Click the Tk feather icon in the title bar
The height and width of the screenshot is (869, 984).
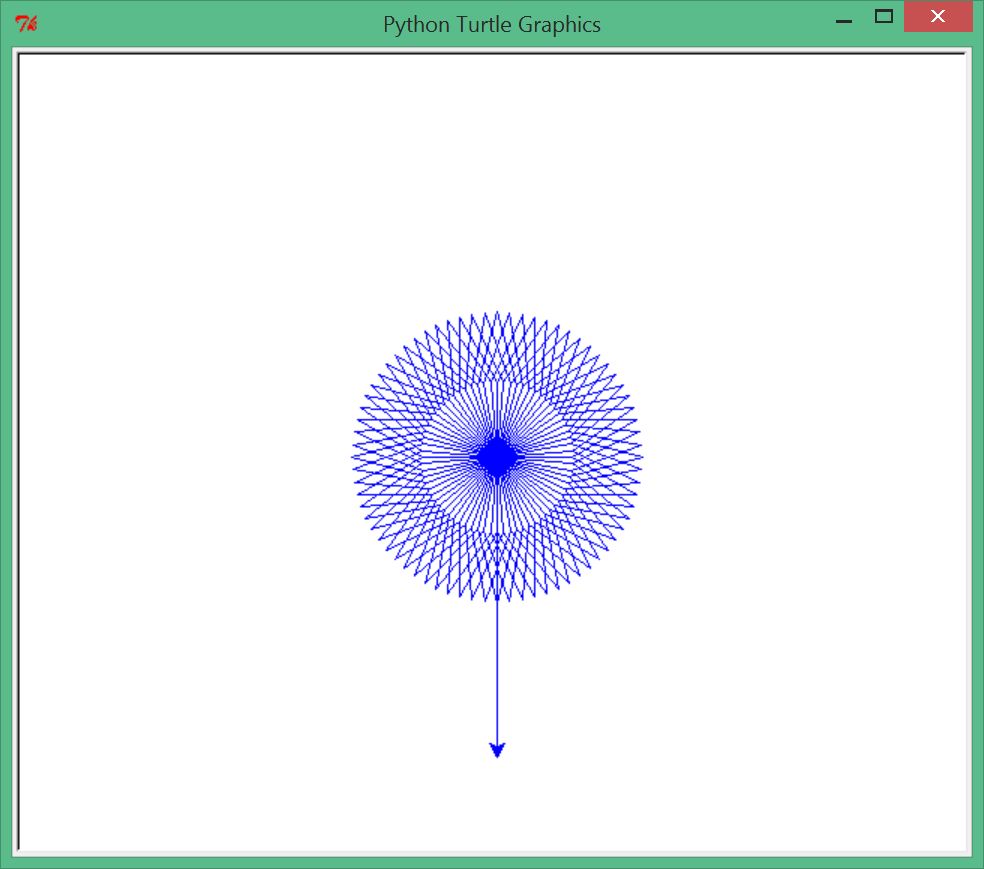(x=27, y=21)
